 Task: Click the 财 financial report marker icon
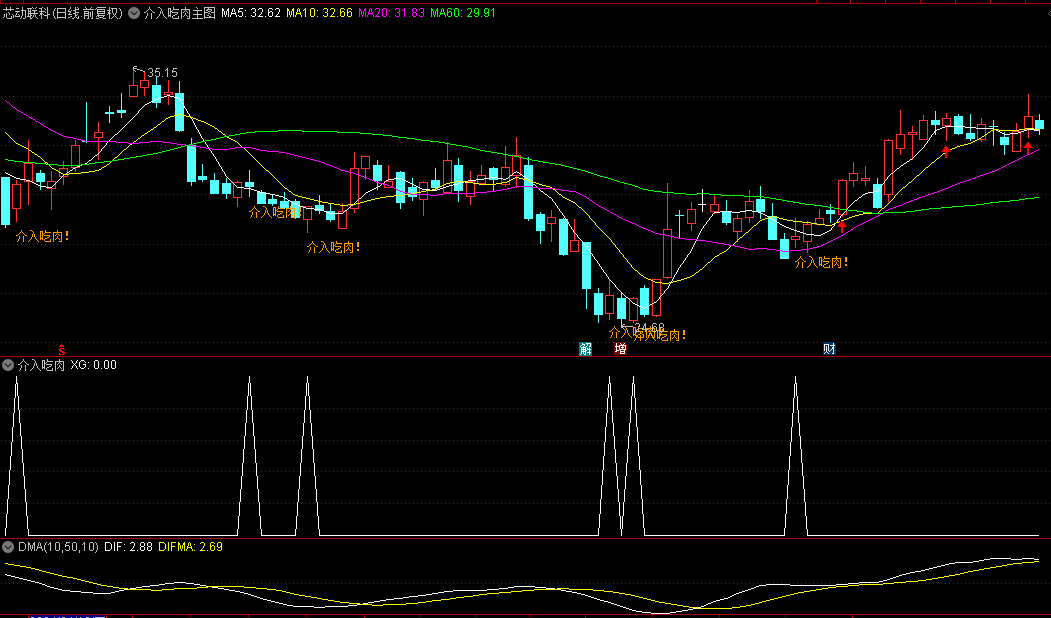click(x=829, y=349)
